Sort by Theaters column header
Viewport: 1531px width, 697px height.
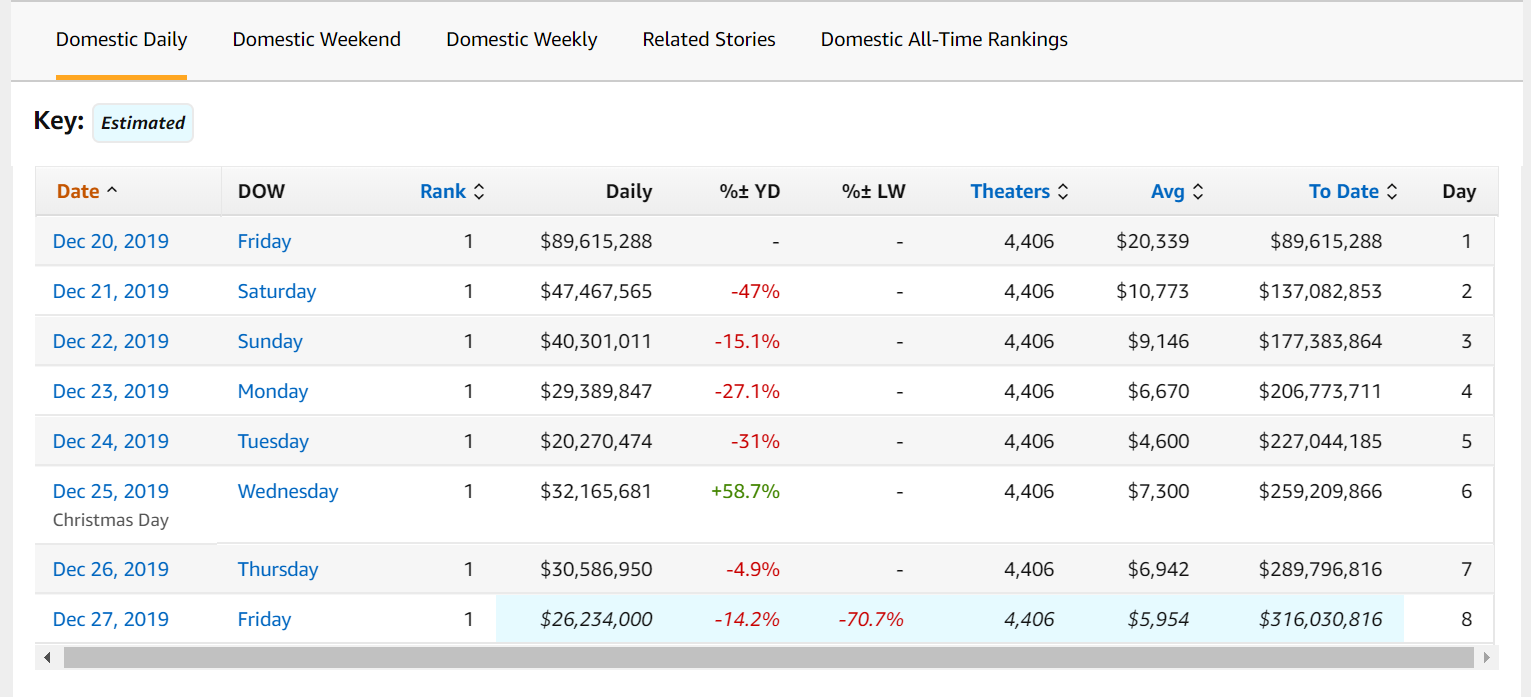point(1010,191)
